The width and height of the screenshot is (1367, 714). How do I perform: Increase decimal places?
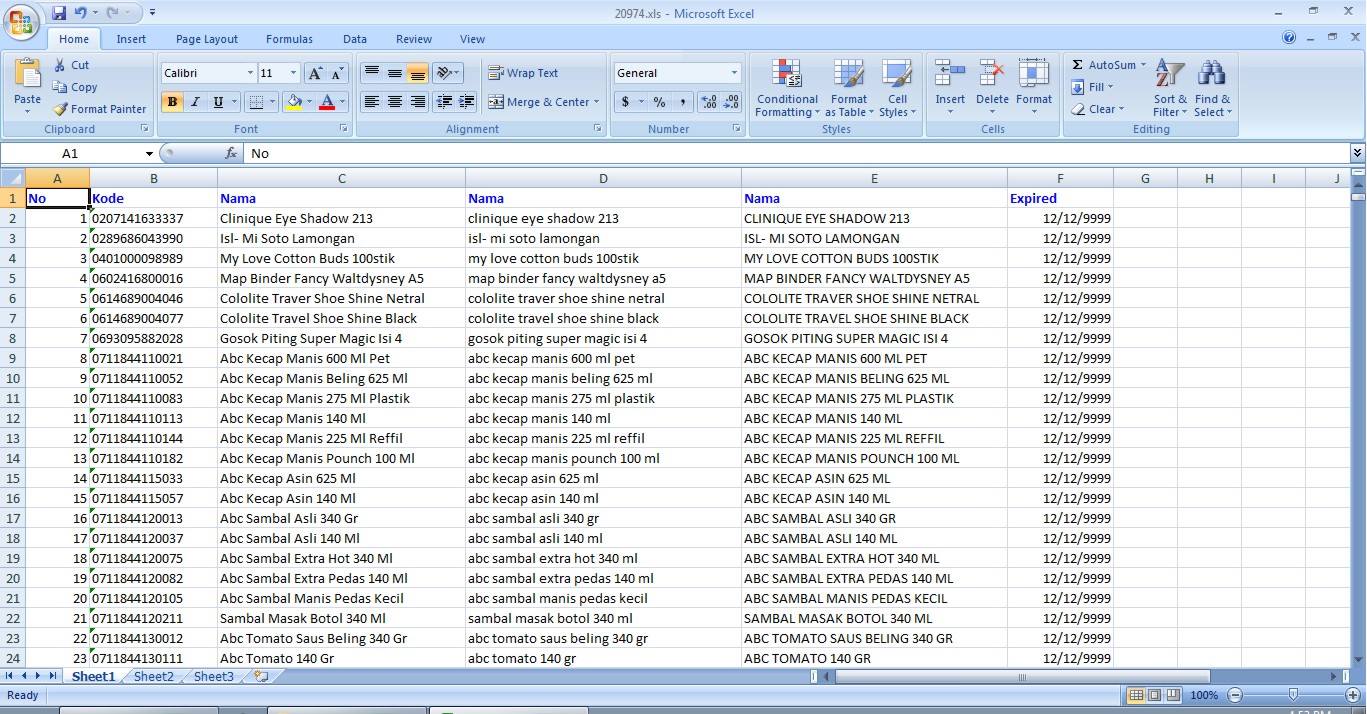pyautogui.click(x=709, y=102)
